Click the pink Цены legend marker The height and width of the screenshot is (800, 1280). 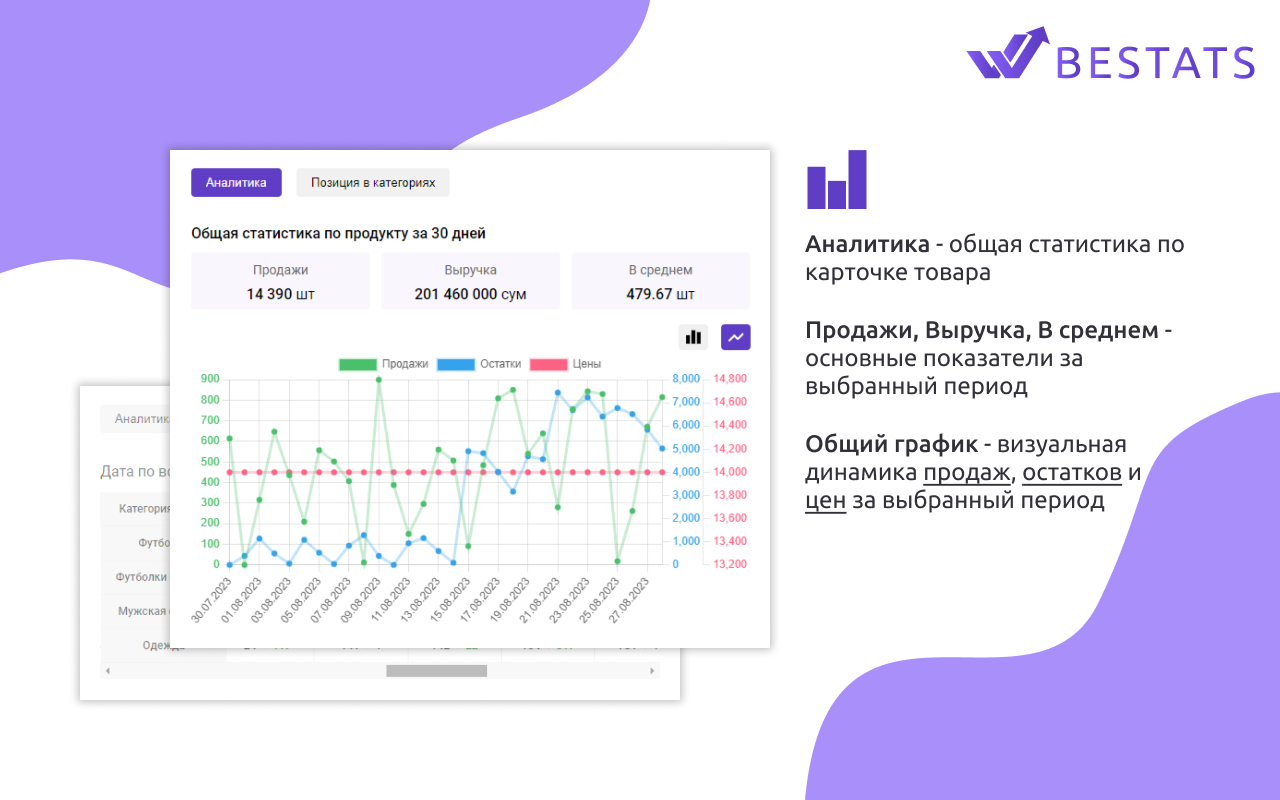pyautogui.click(x=550, y=364)
